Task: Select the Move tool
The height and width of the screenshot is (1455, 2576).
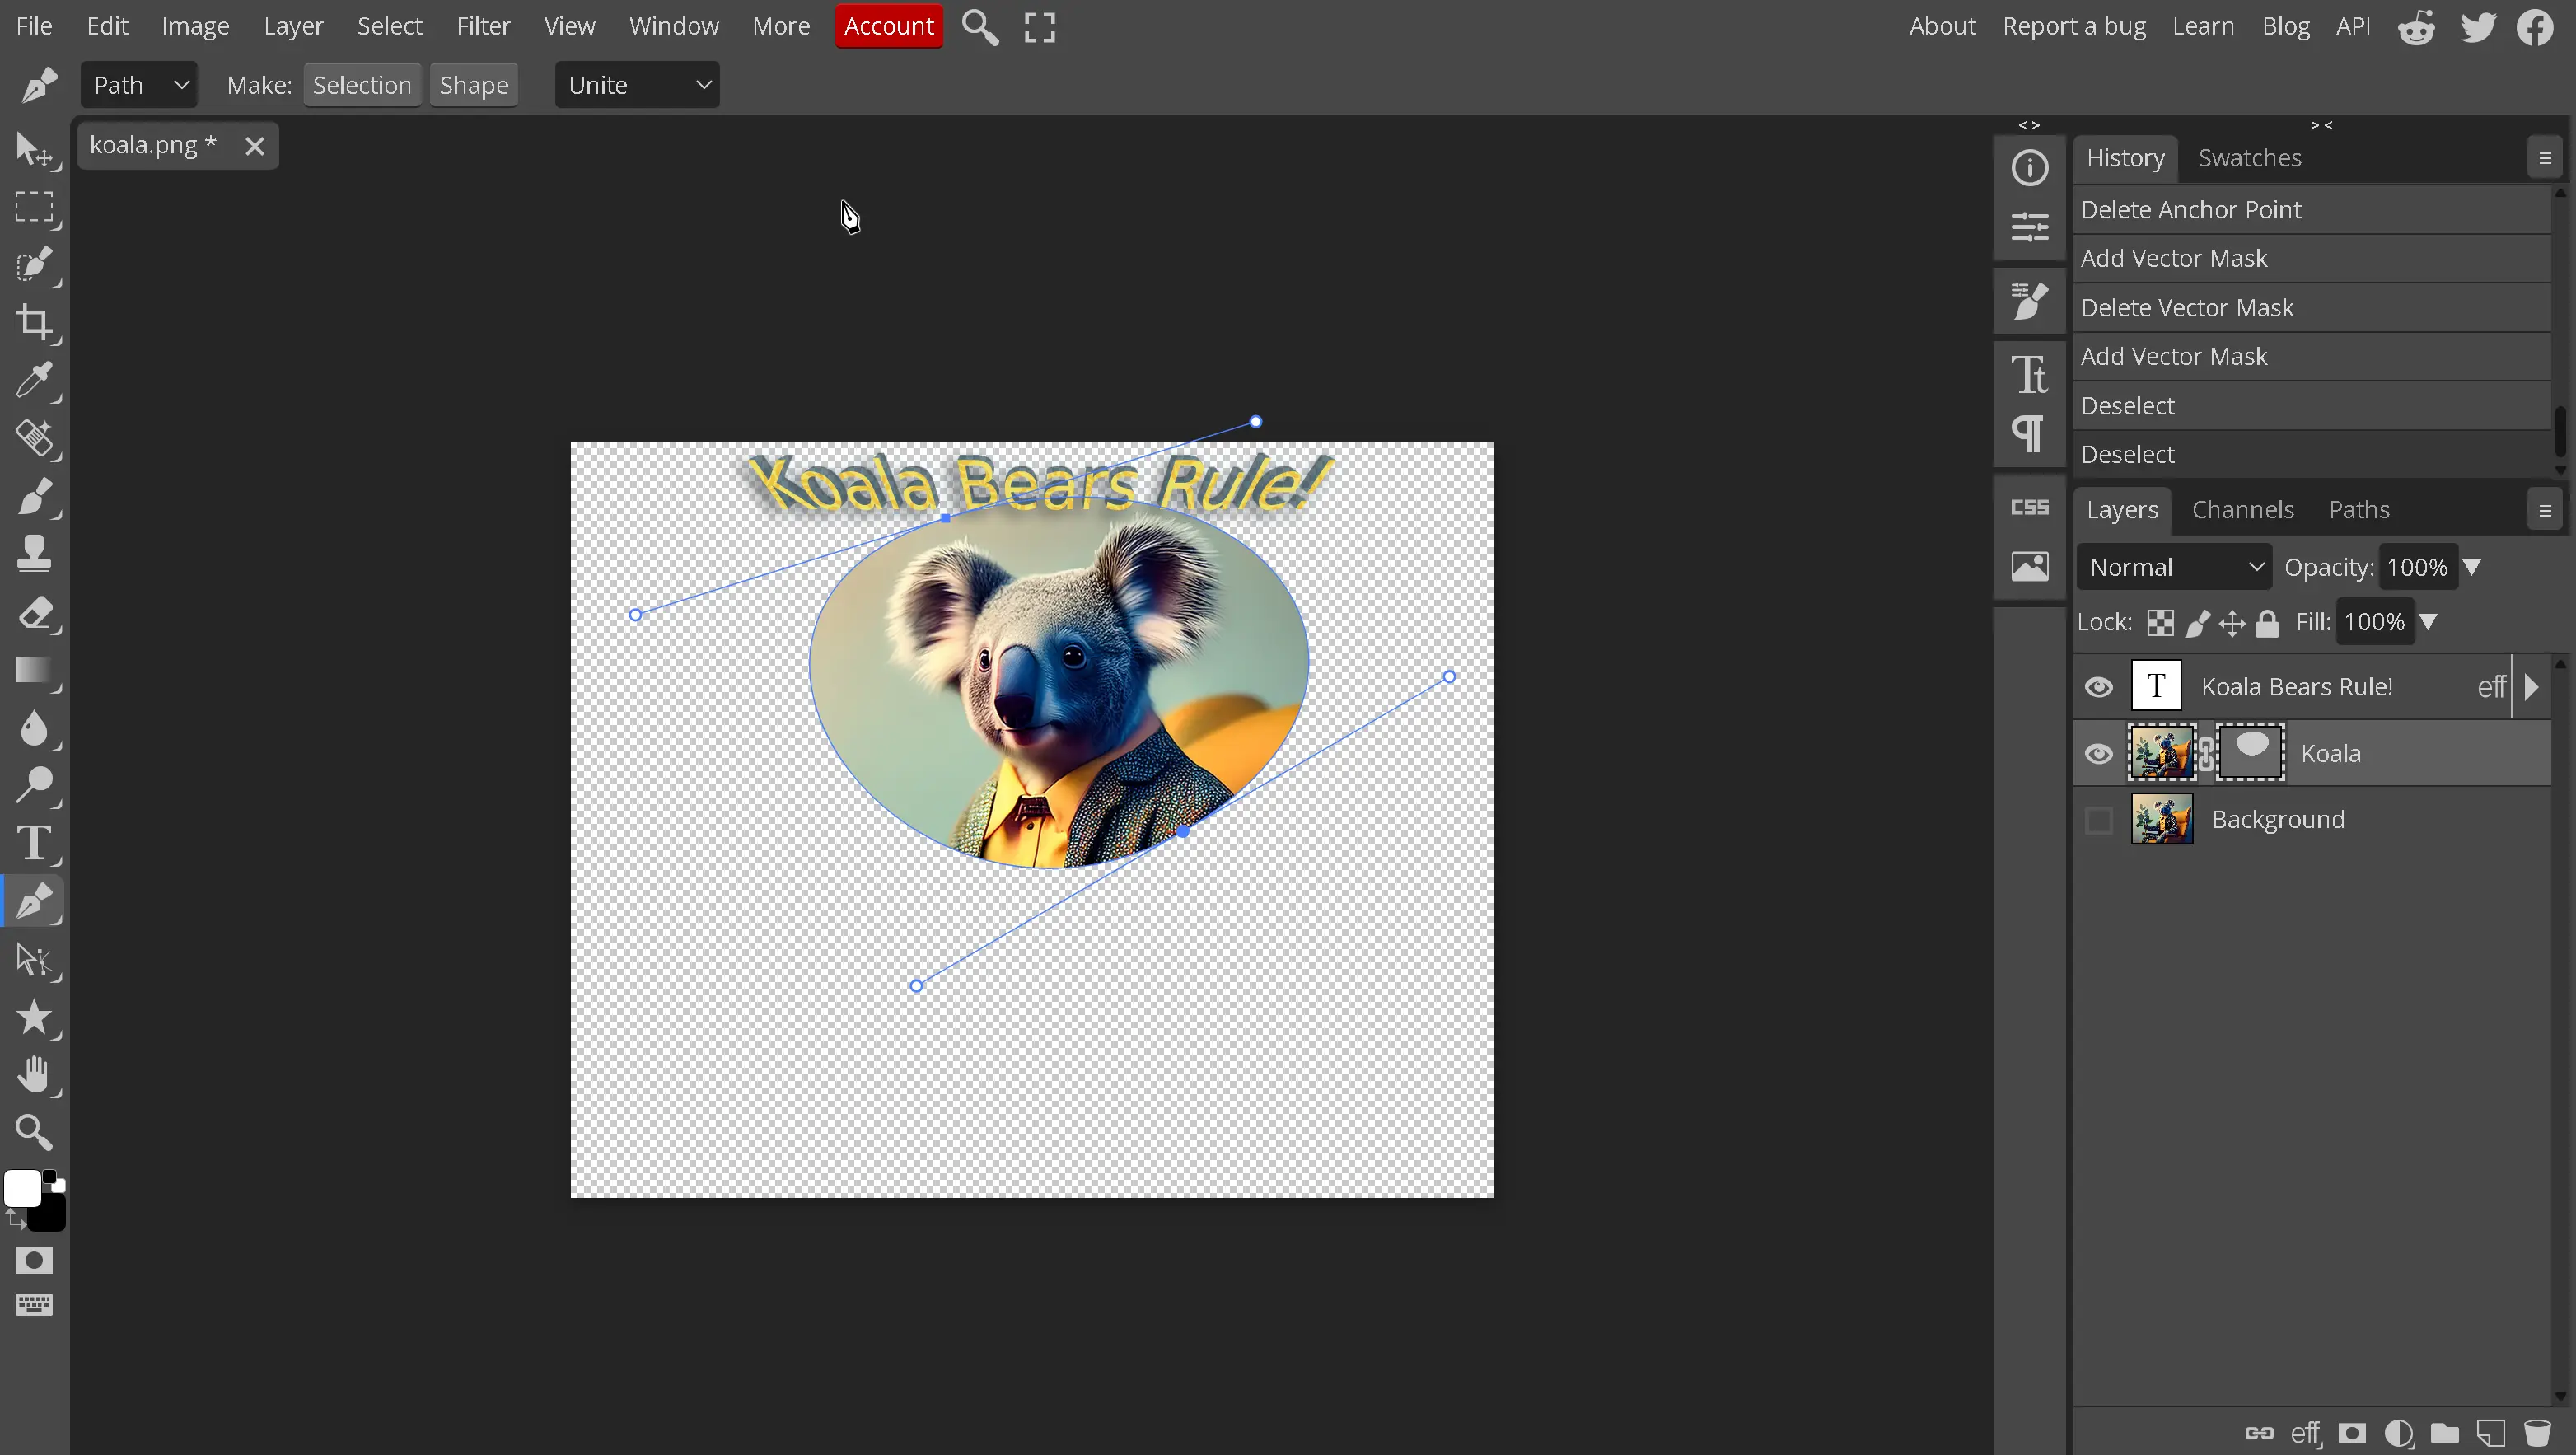Action: [x=34, y=150]
